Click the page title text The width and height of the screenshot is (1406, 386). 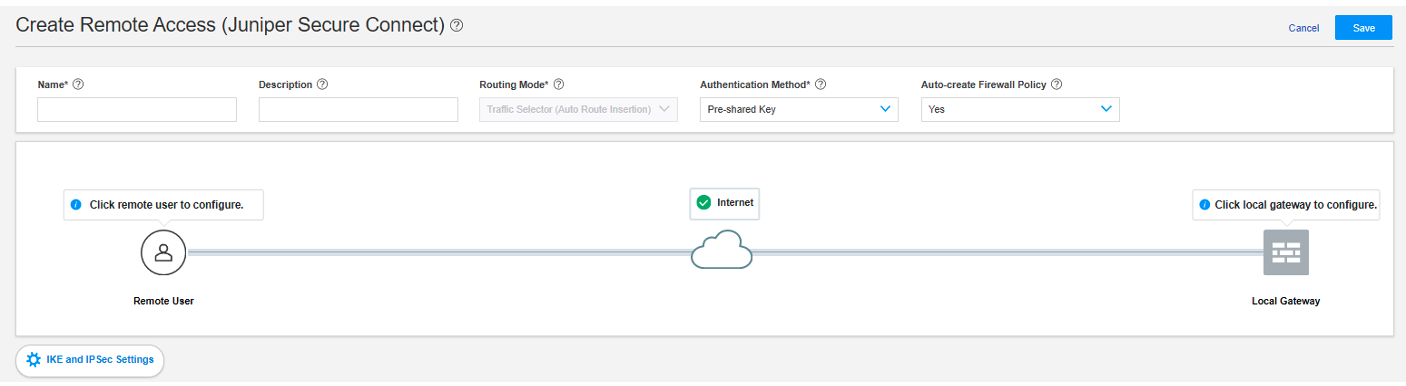(x=230, y=26)
